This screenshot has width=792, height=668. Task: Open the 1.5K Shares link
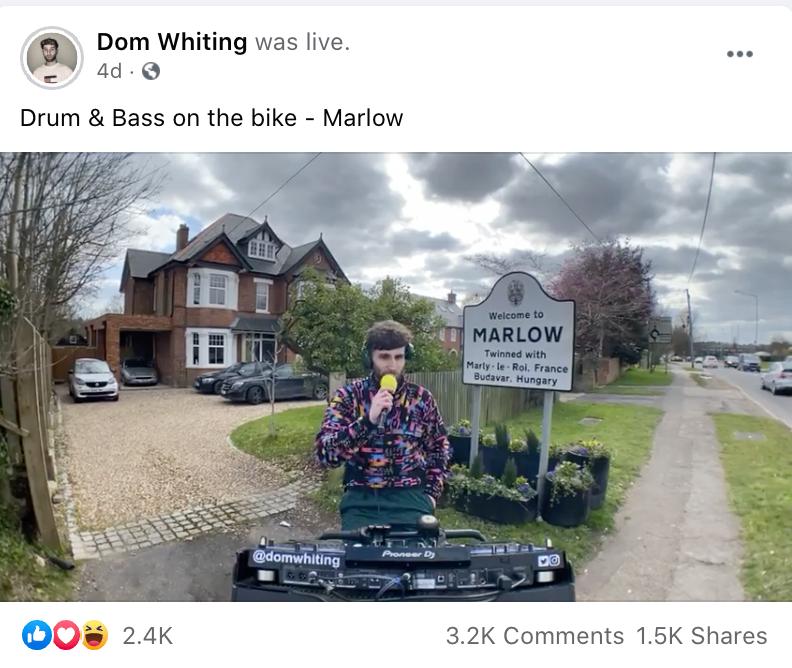pos(702,636)
